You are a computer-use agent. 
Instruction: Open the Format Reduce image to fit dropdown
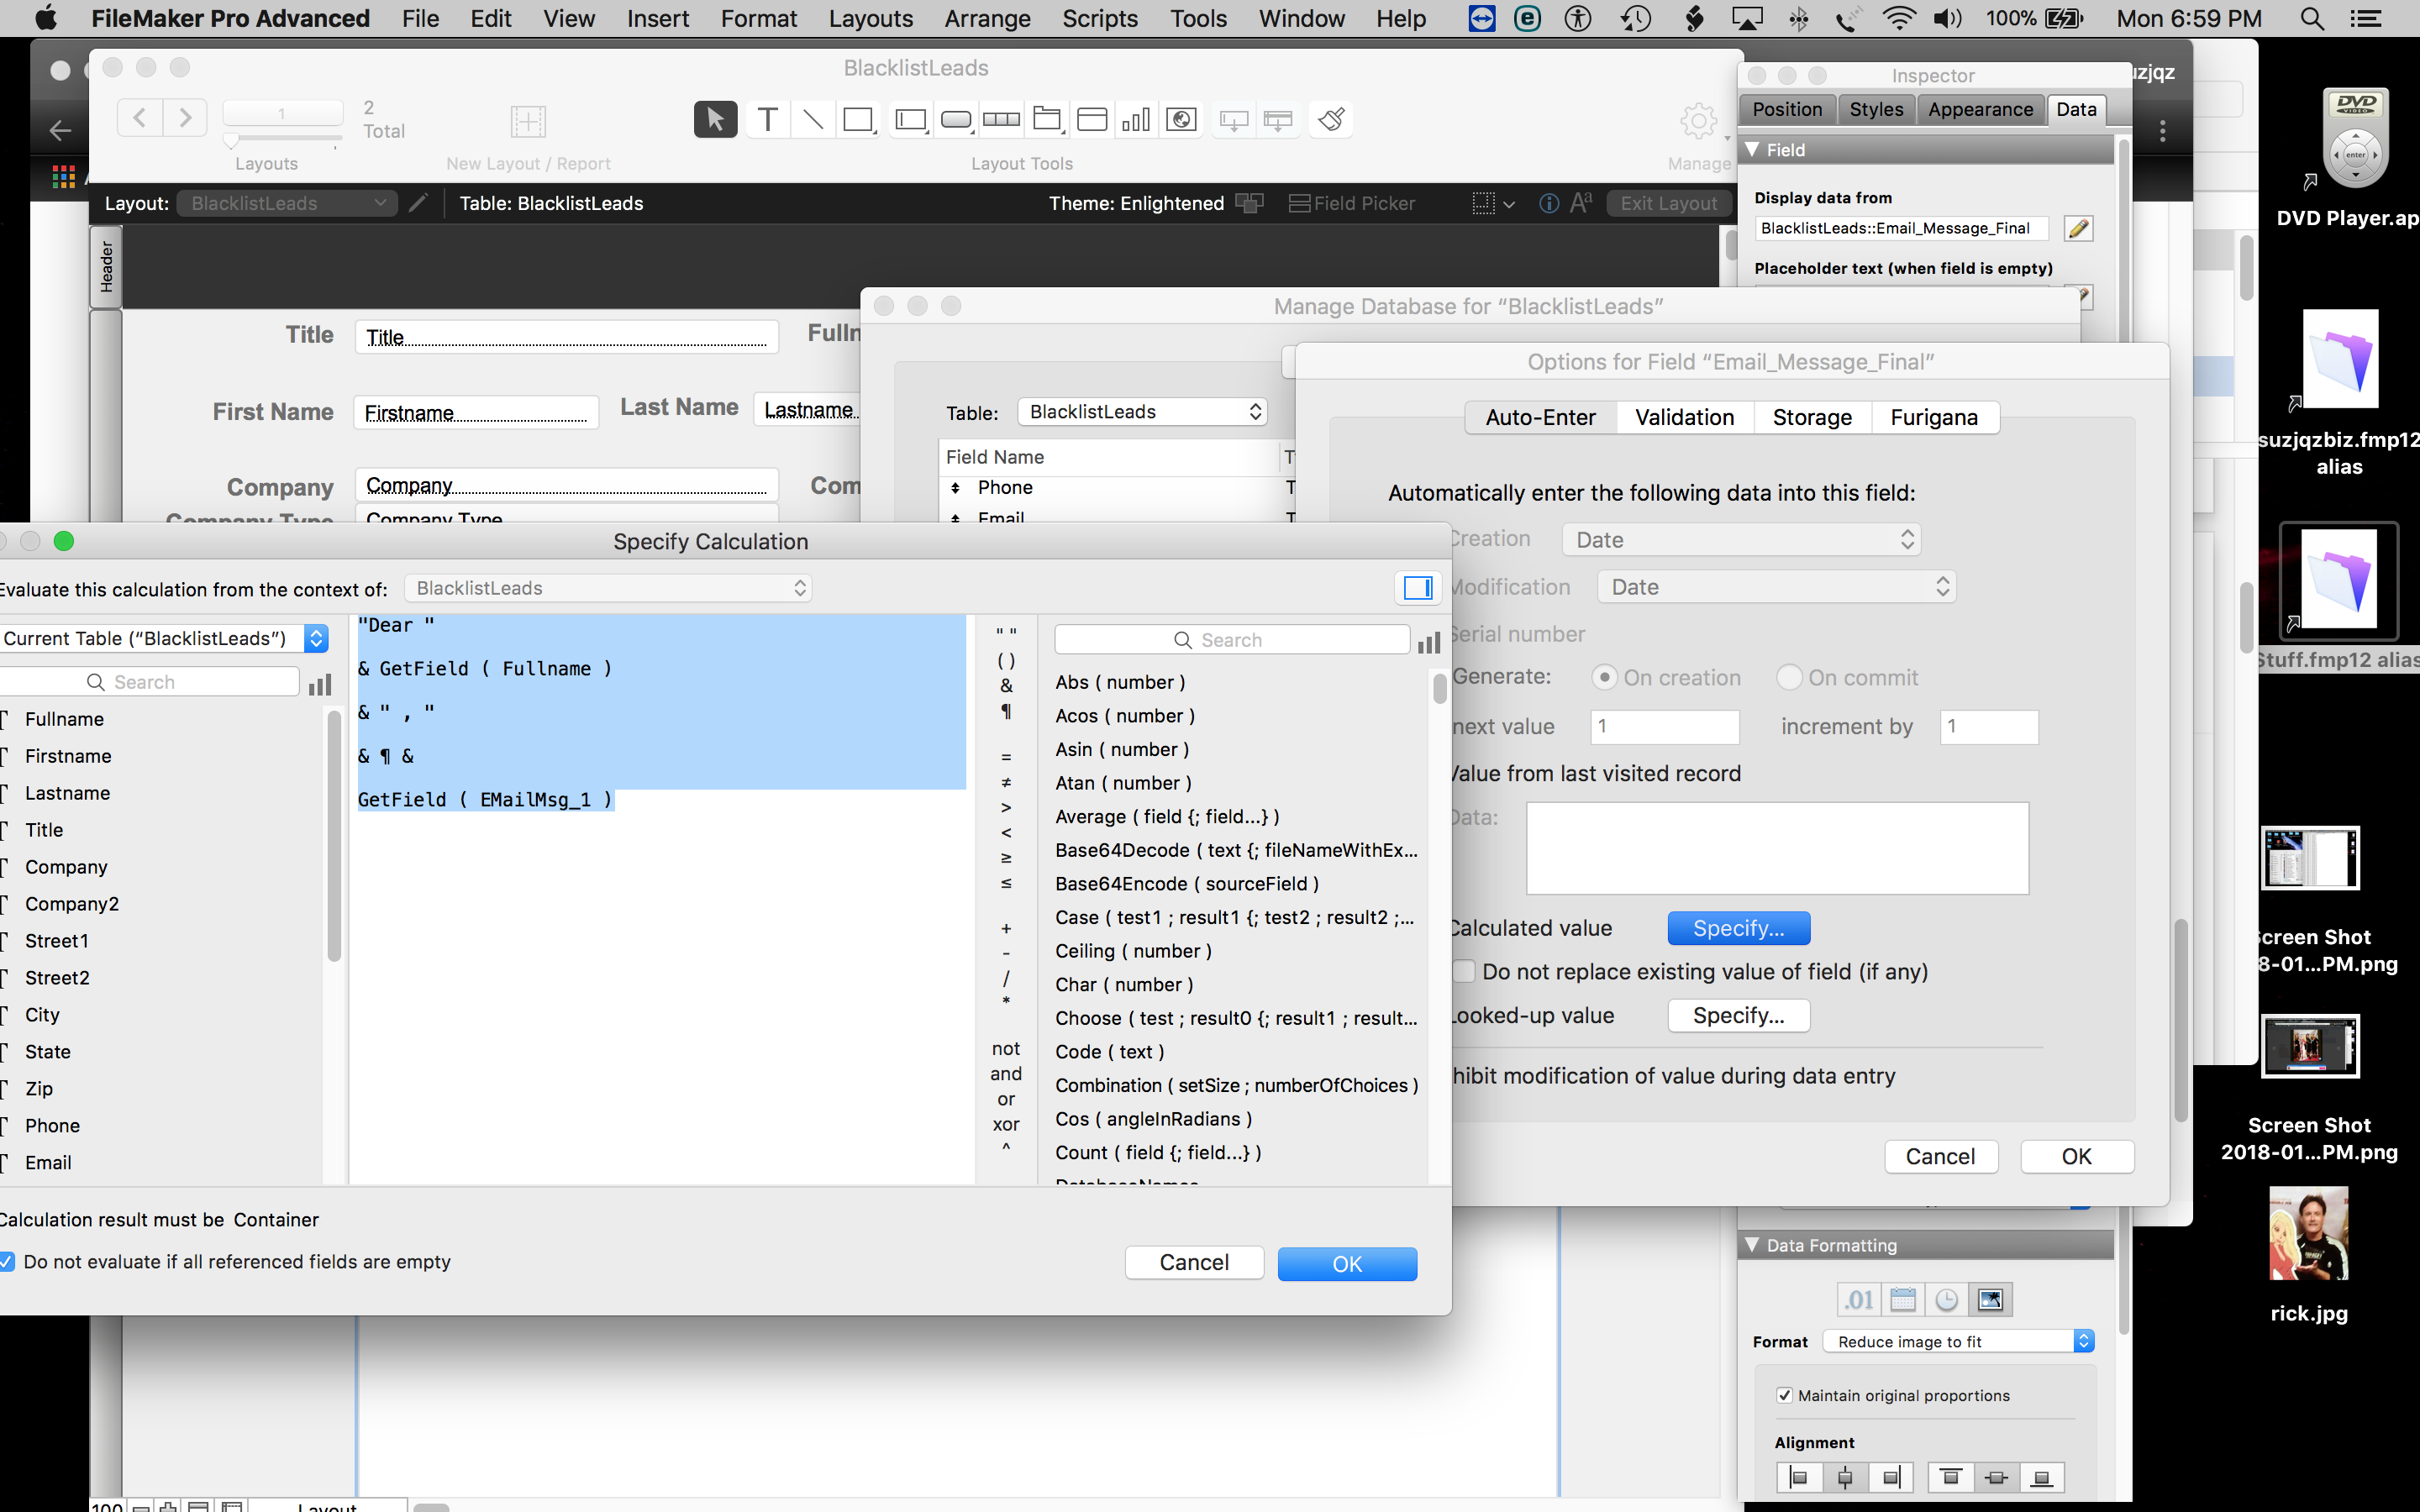(x=1958, y=1341)
